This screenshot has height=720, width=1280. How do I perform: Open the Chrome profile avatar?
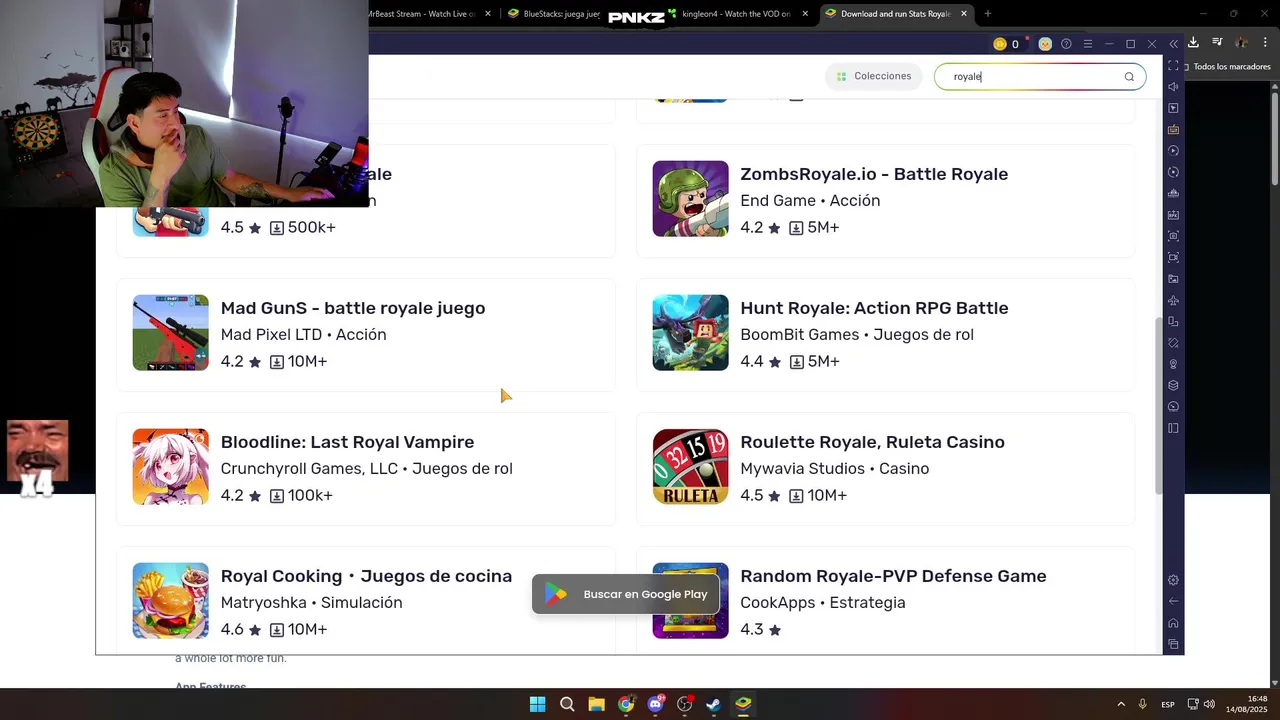1241,42
